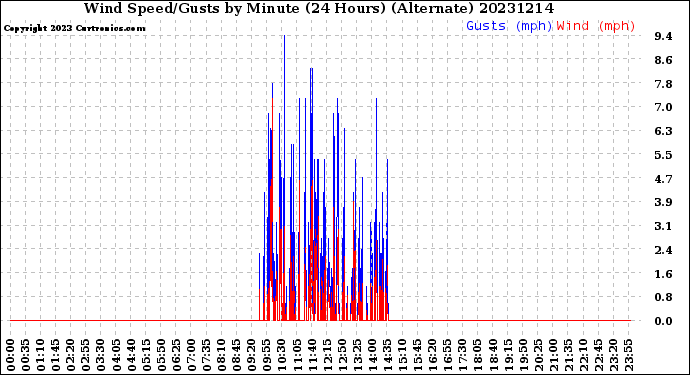Click the 20:25 time label
690x375 pixels.
click(538, 355)
